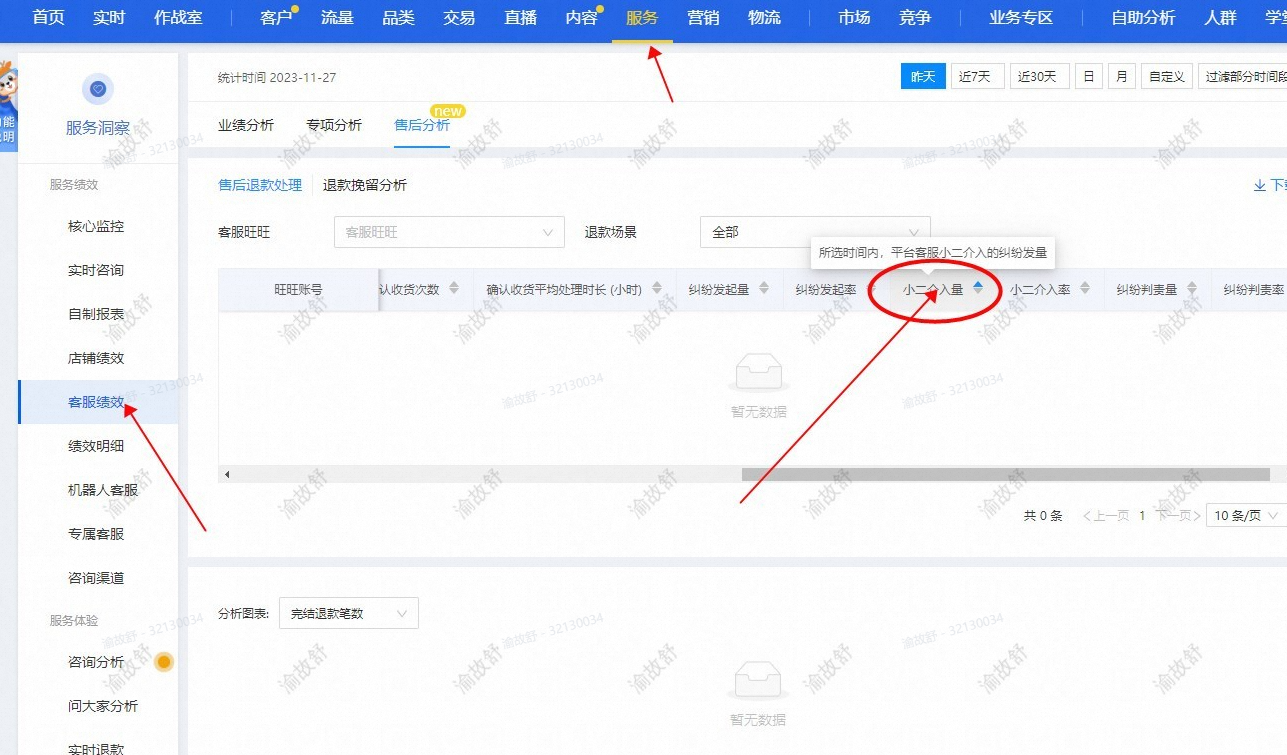The image size is (1287, 755).
Task: Sort by 纠纷判责量 column arrows
Action: (x=1192, y=288)
